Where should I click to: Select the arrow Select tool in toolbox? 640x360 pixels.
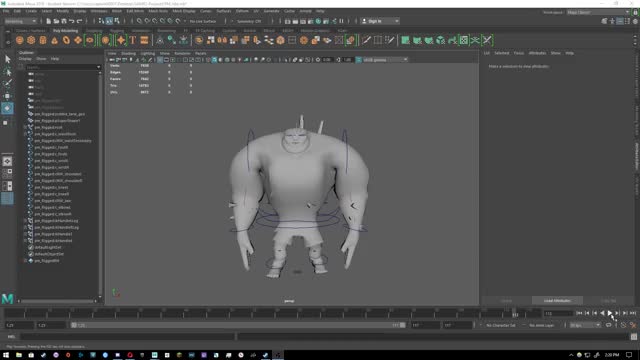pos(7,59)
